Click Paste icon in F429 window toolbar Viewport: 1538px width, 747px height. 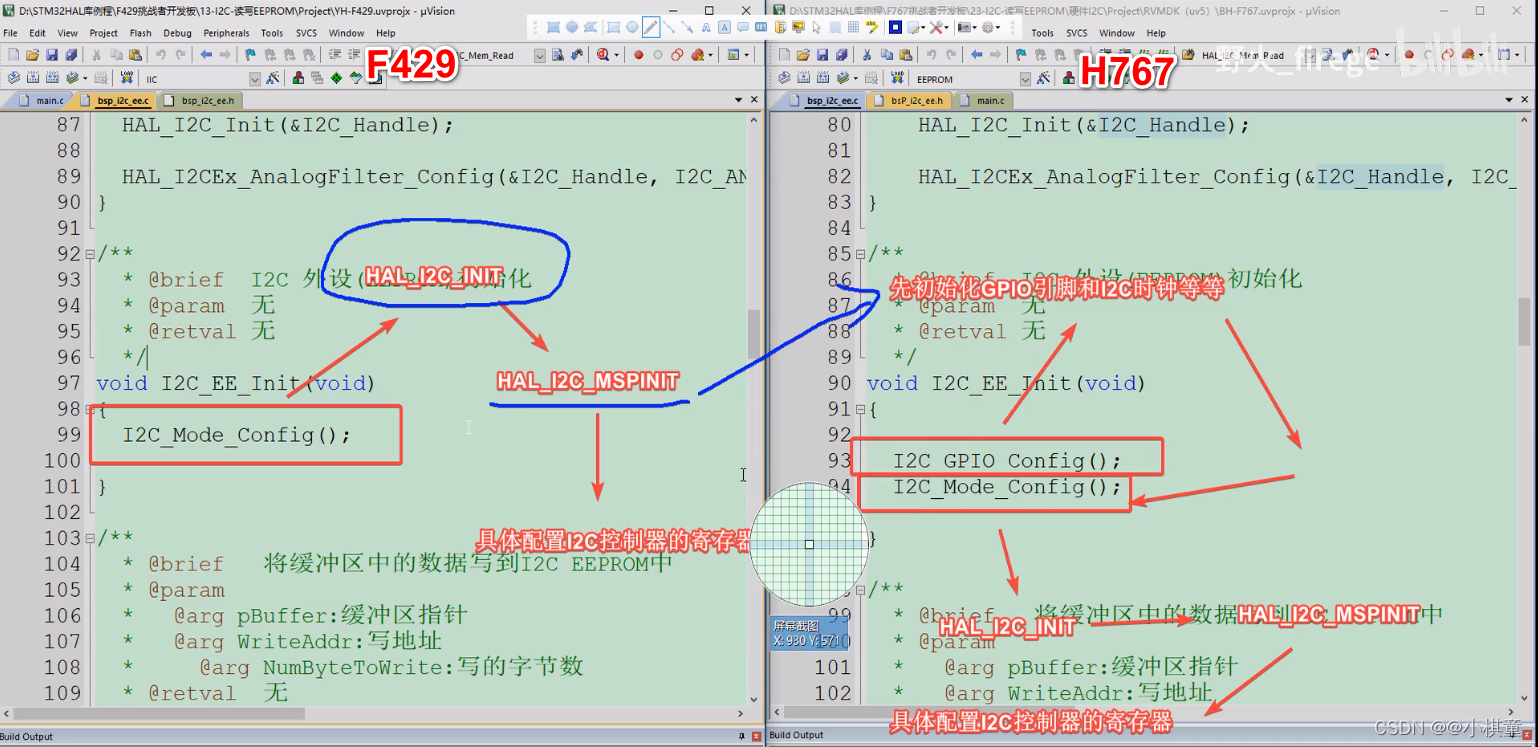(135, 55)
